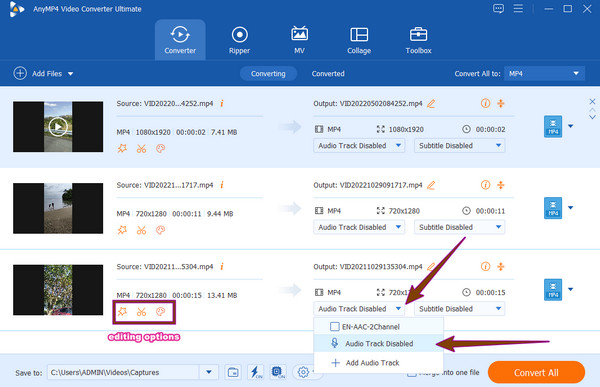Open the effects wand for VID20221...1717.mp4

coord(122,230)
